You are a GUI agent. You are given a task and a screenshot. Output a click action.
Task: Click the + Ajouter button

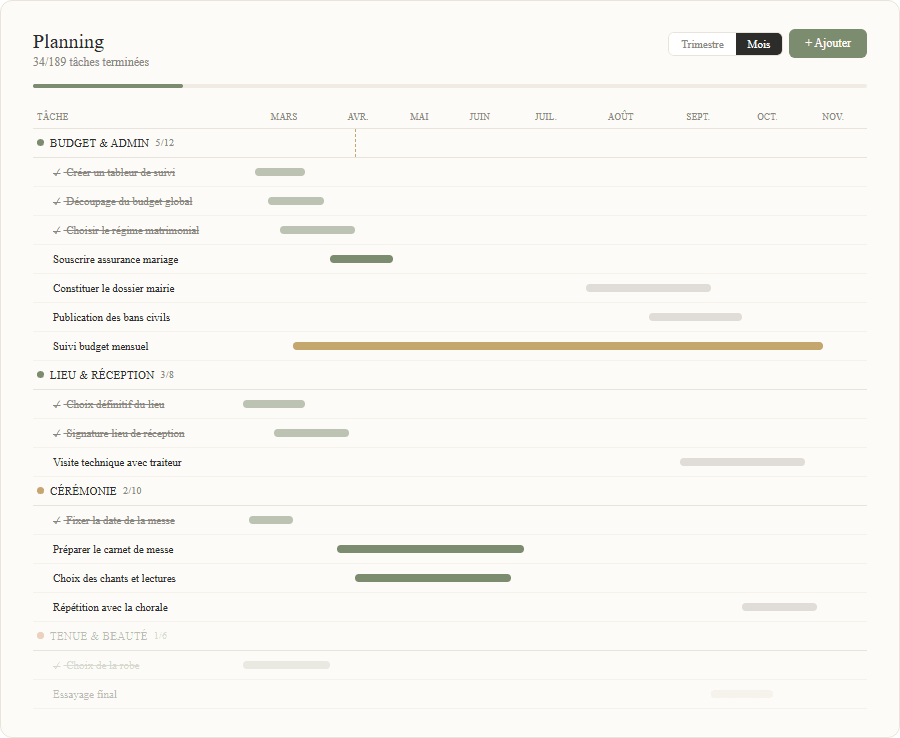827,44
